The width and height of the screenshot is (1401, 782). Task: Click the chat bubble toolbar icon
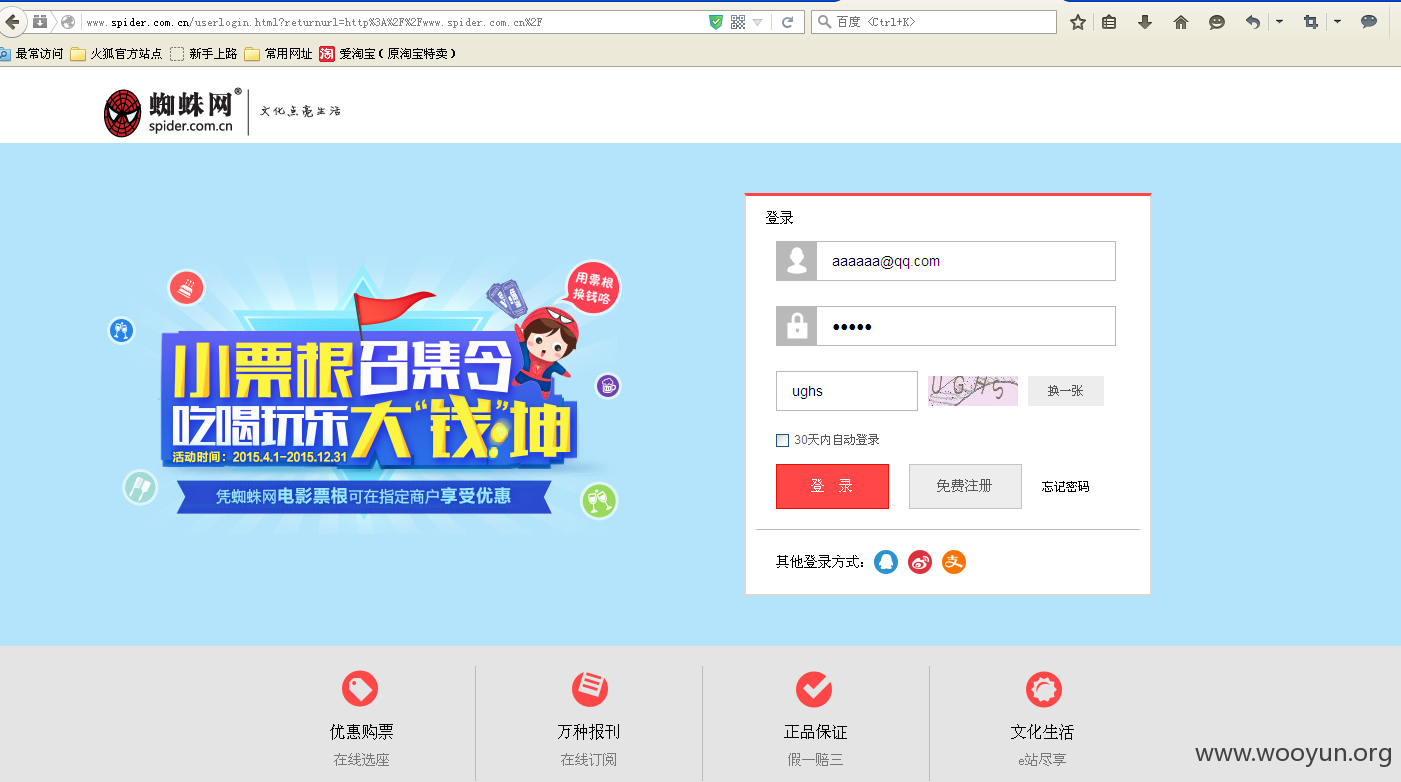(1369, 22)
